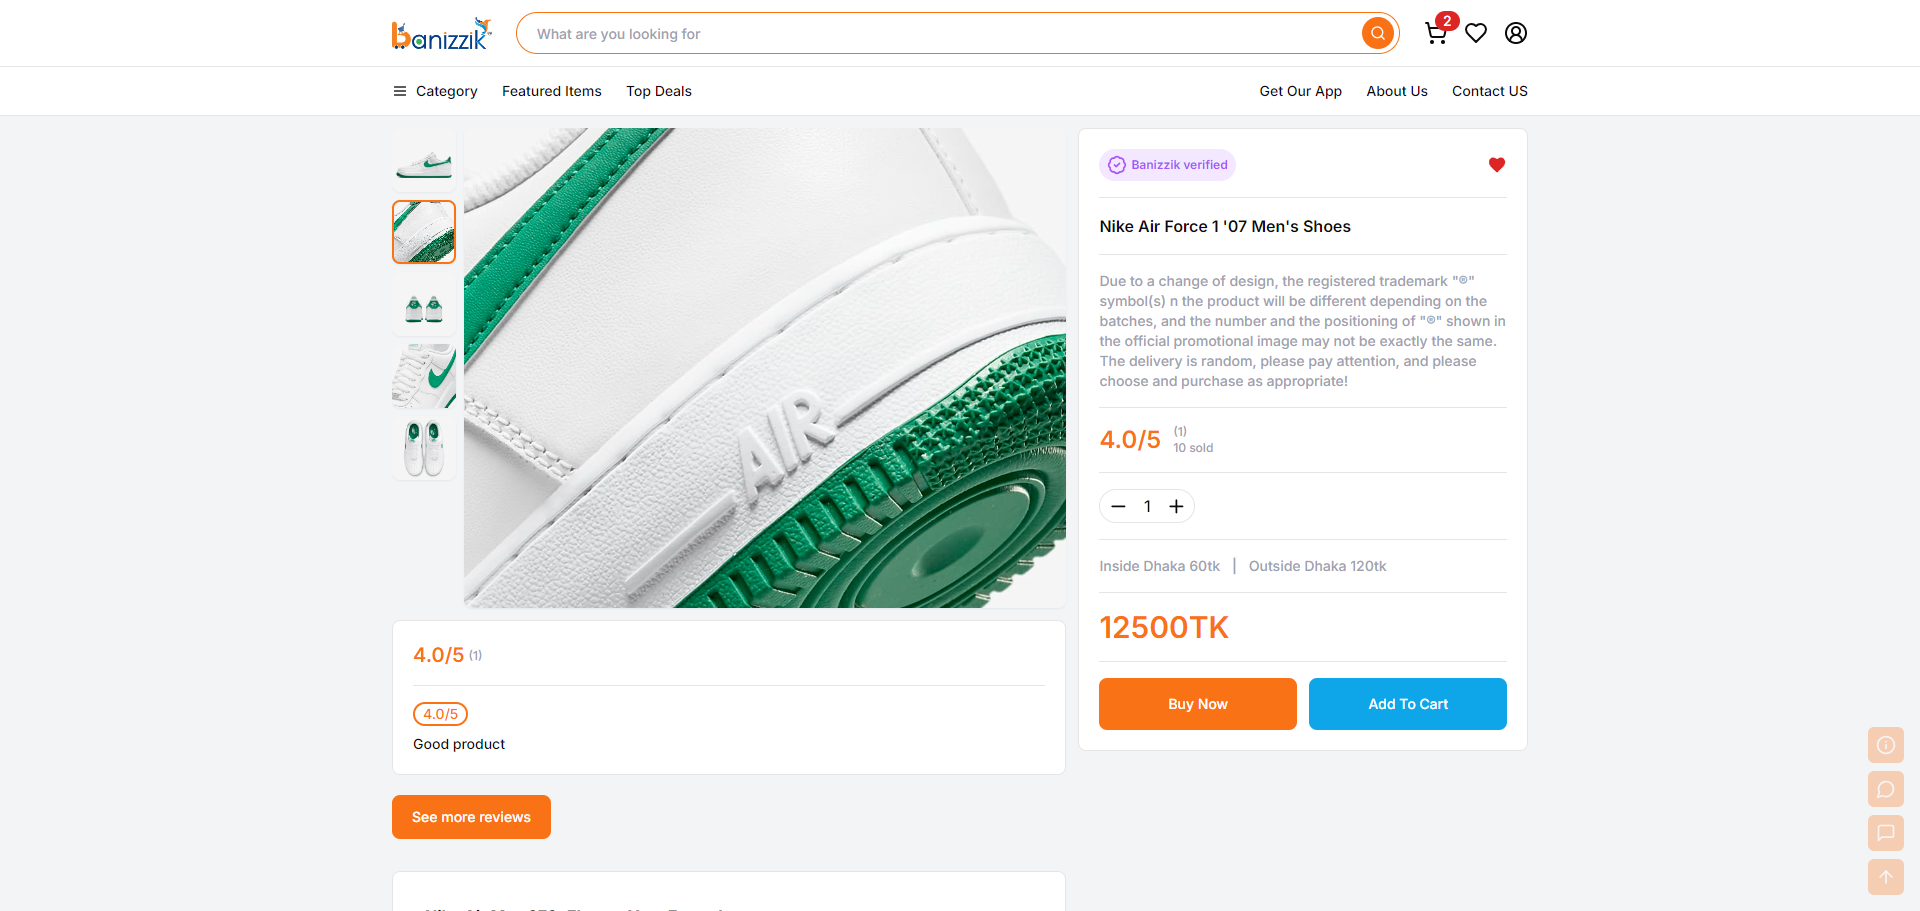Open the user account profile icon
Image resolution: width=1920 pixels, height=911 pixels.
(x=1516, y=33)
